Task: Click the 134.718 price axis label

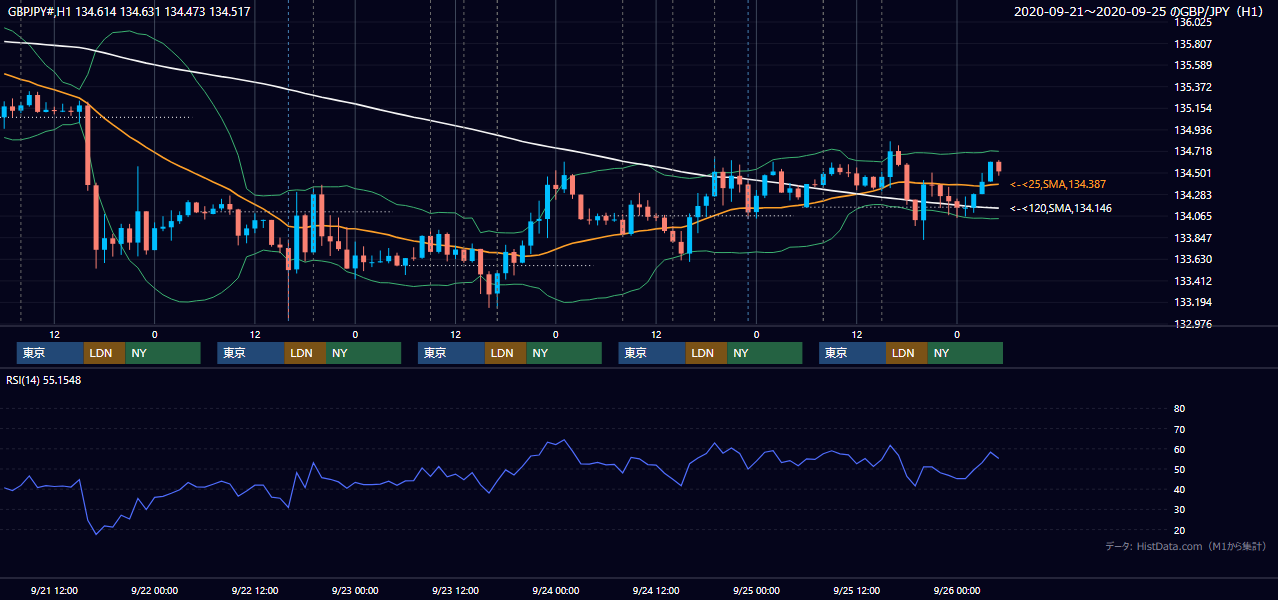Action: (1195, 151)
